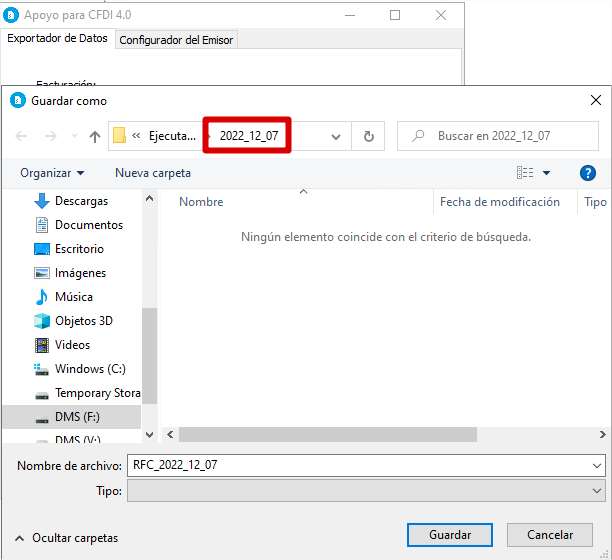The width and height of the screenshot is (612, 560).
Task: Open the view options dropdown arrow
Action: pos(546,173)
